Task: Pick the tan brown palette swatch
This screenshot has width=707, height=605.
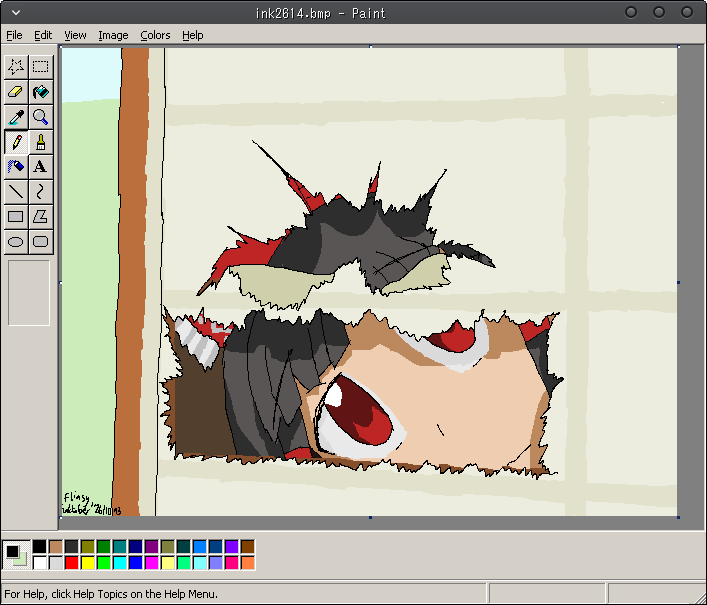Action: 55,547
